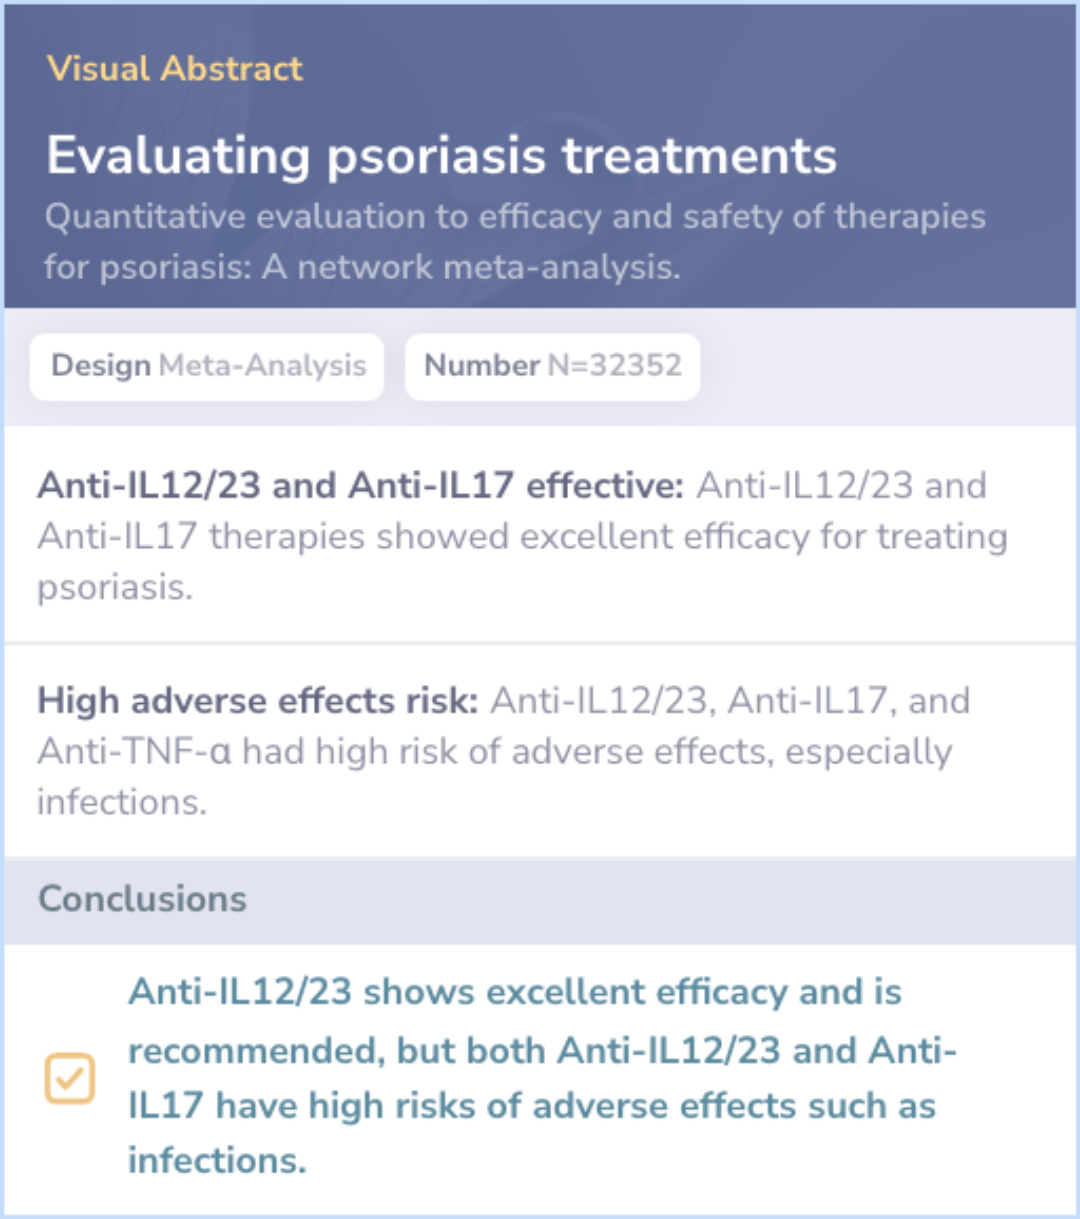The height and width of the screenshot is (1219, 1080).
Task: Select the bold 'Anti-IL12/23 and Anti-IL17 effective:' heading
Action: point(360,485)
